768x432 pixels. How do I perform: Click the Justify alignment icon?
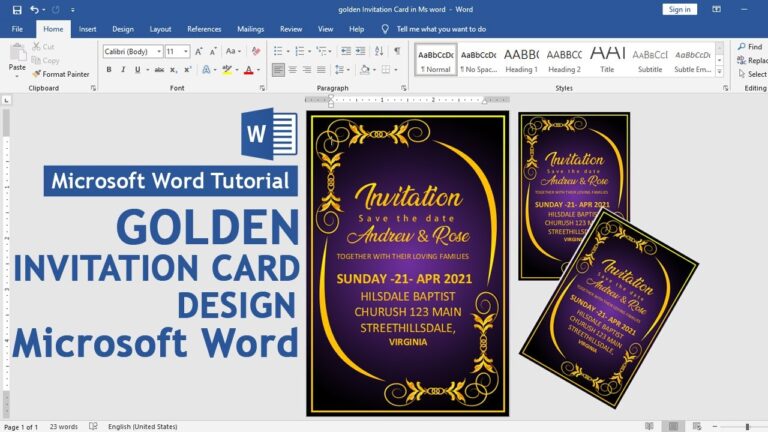pyautogui.click(x=321, y=70)
